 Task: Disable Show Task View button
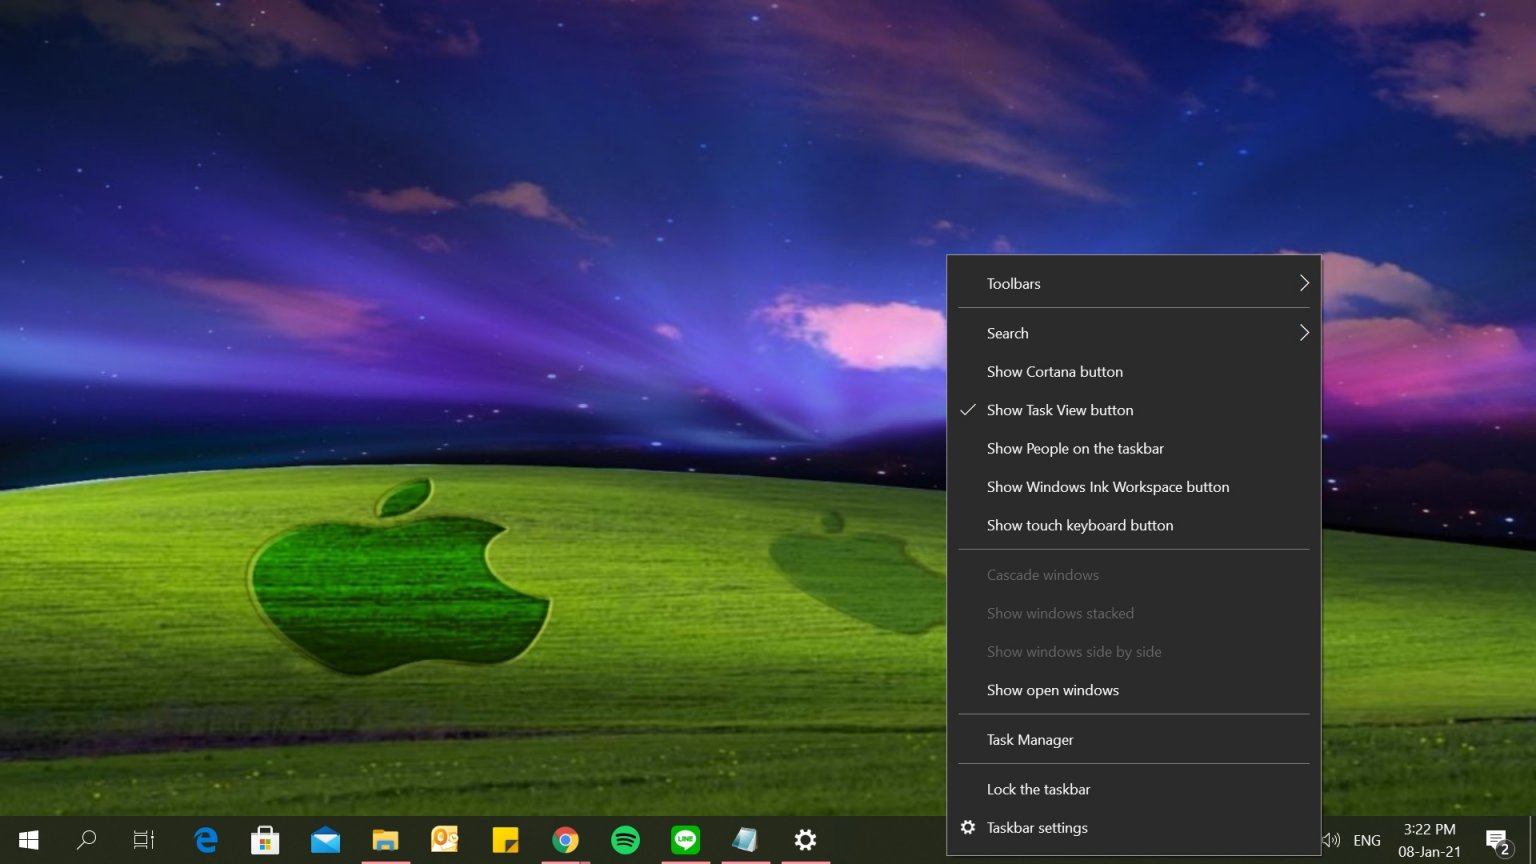pos(1060,410)
